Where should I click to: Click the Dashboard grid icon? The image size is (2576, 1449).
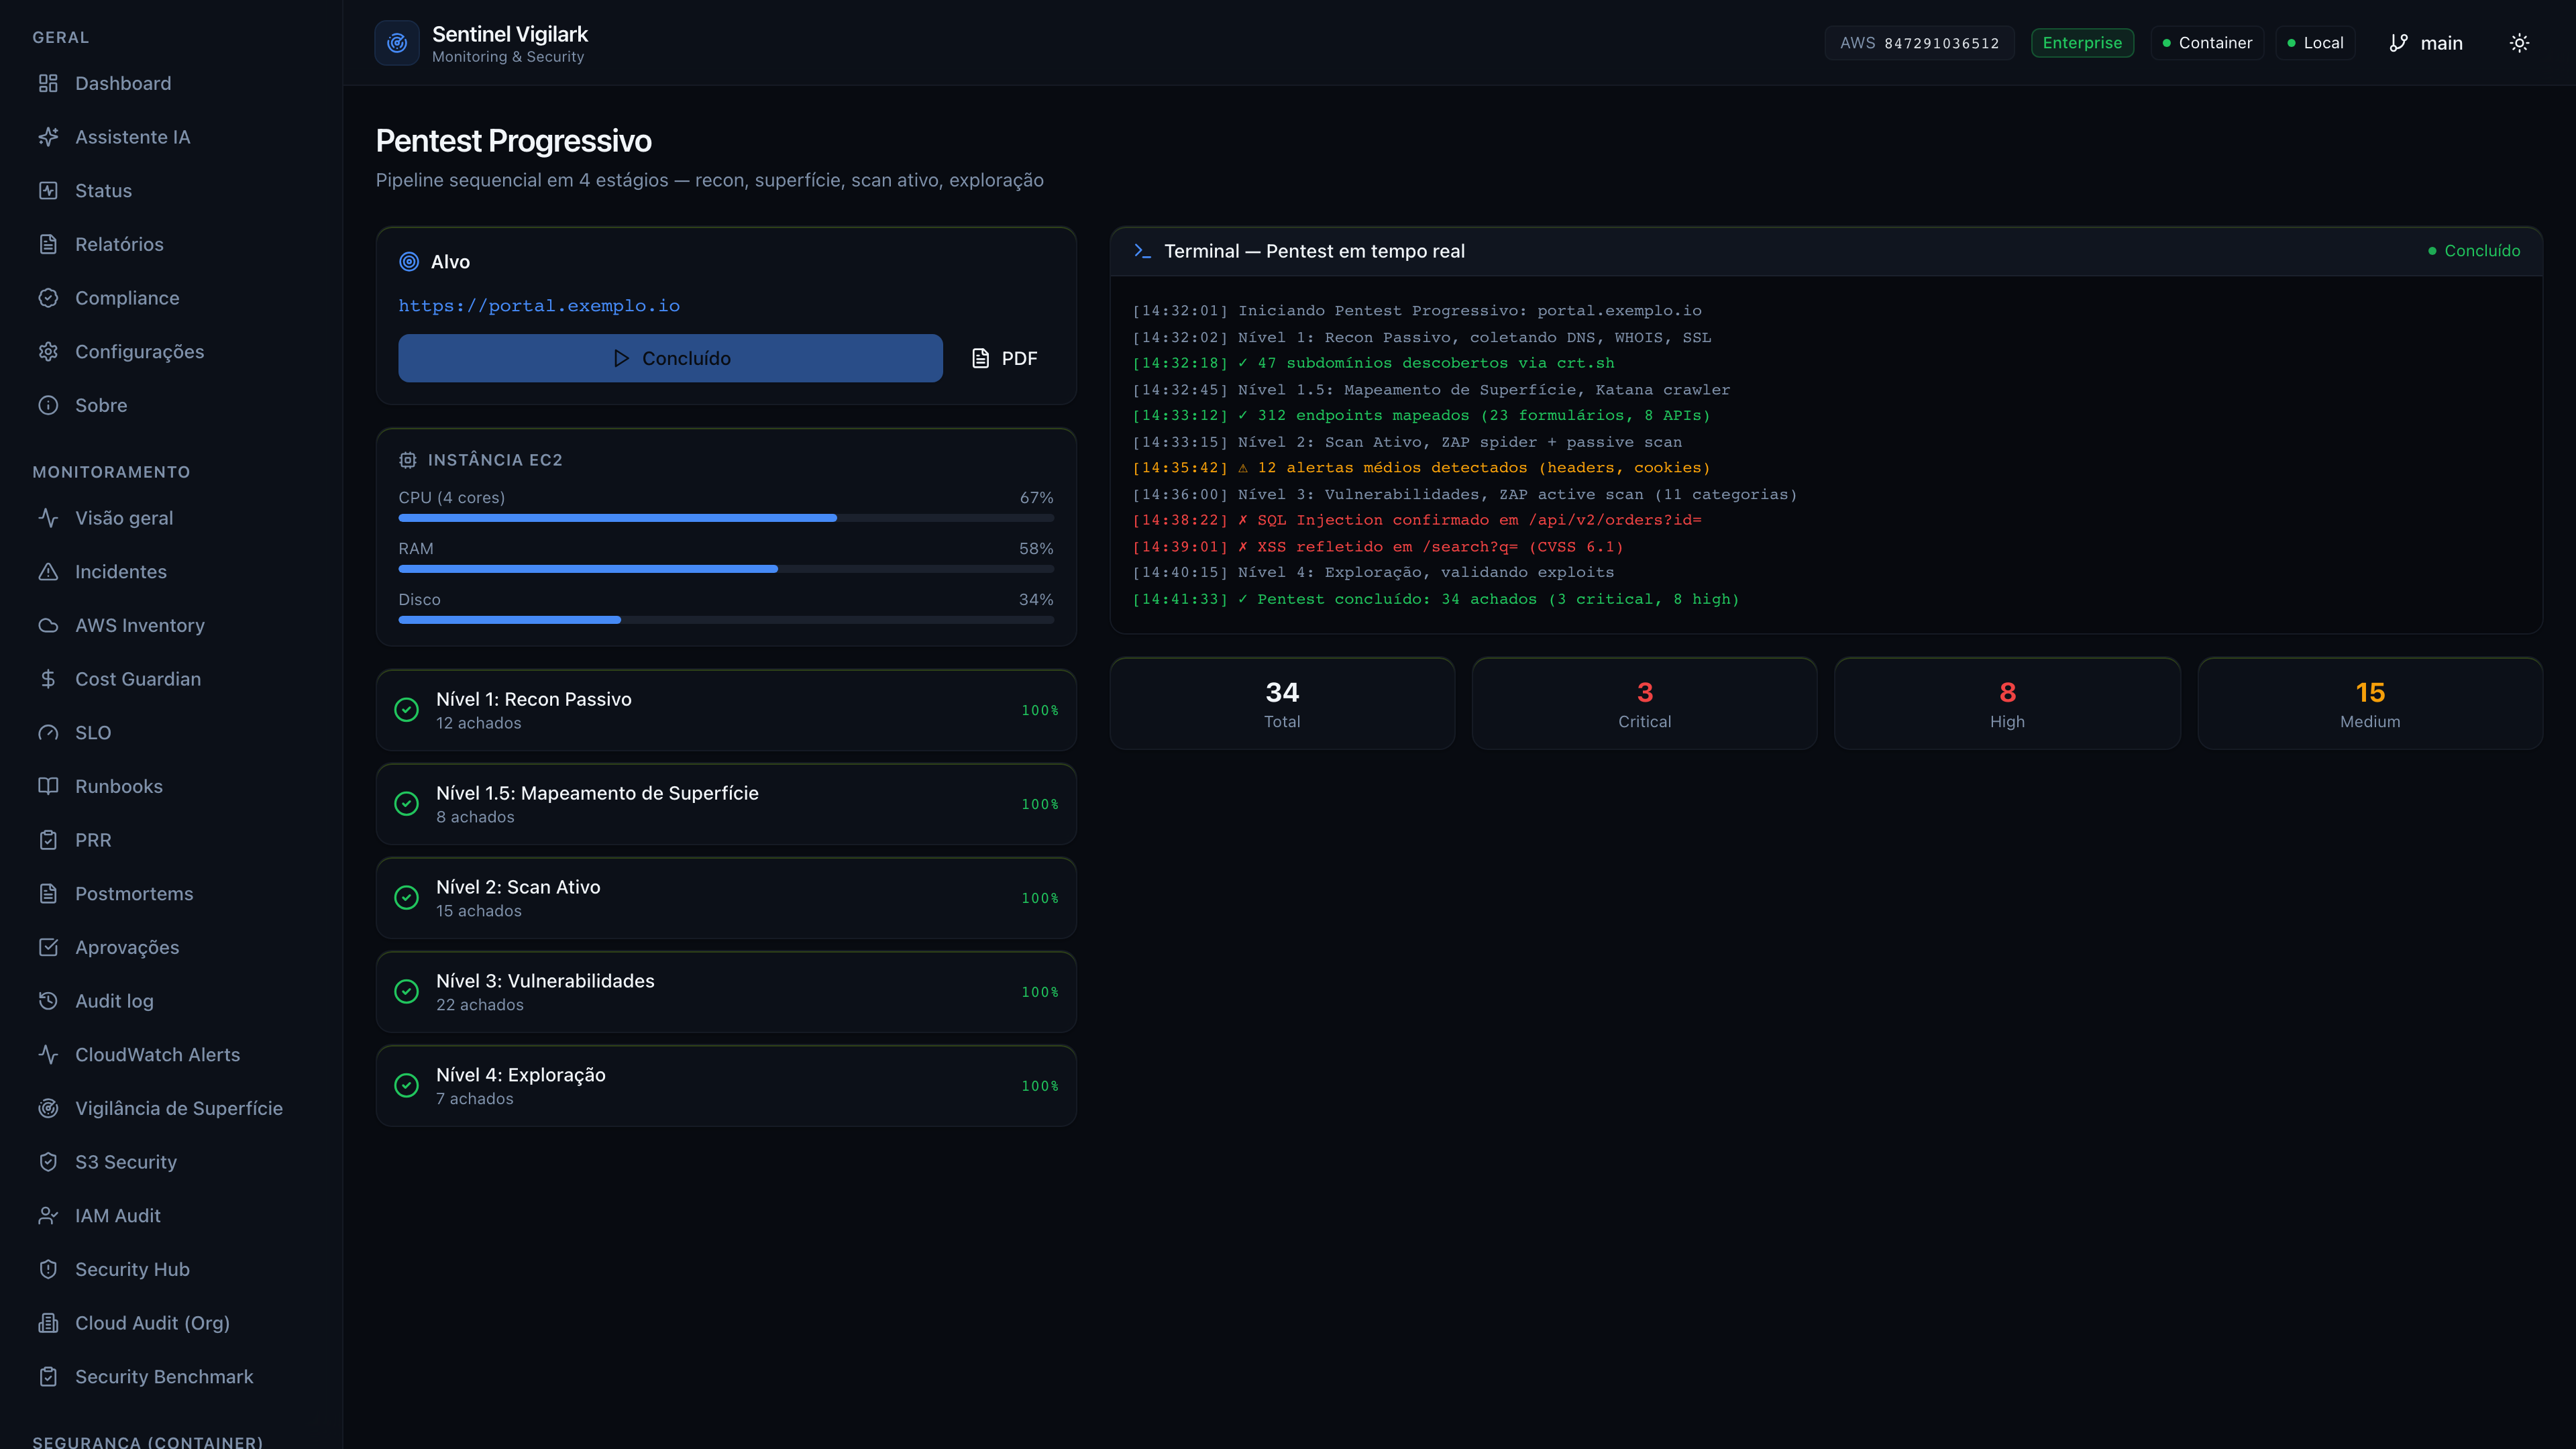click(x=48, y=83)
